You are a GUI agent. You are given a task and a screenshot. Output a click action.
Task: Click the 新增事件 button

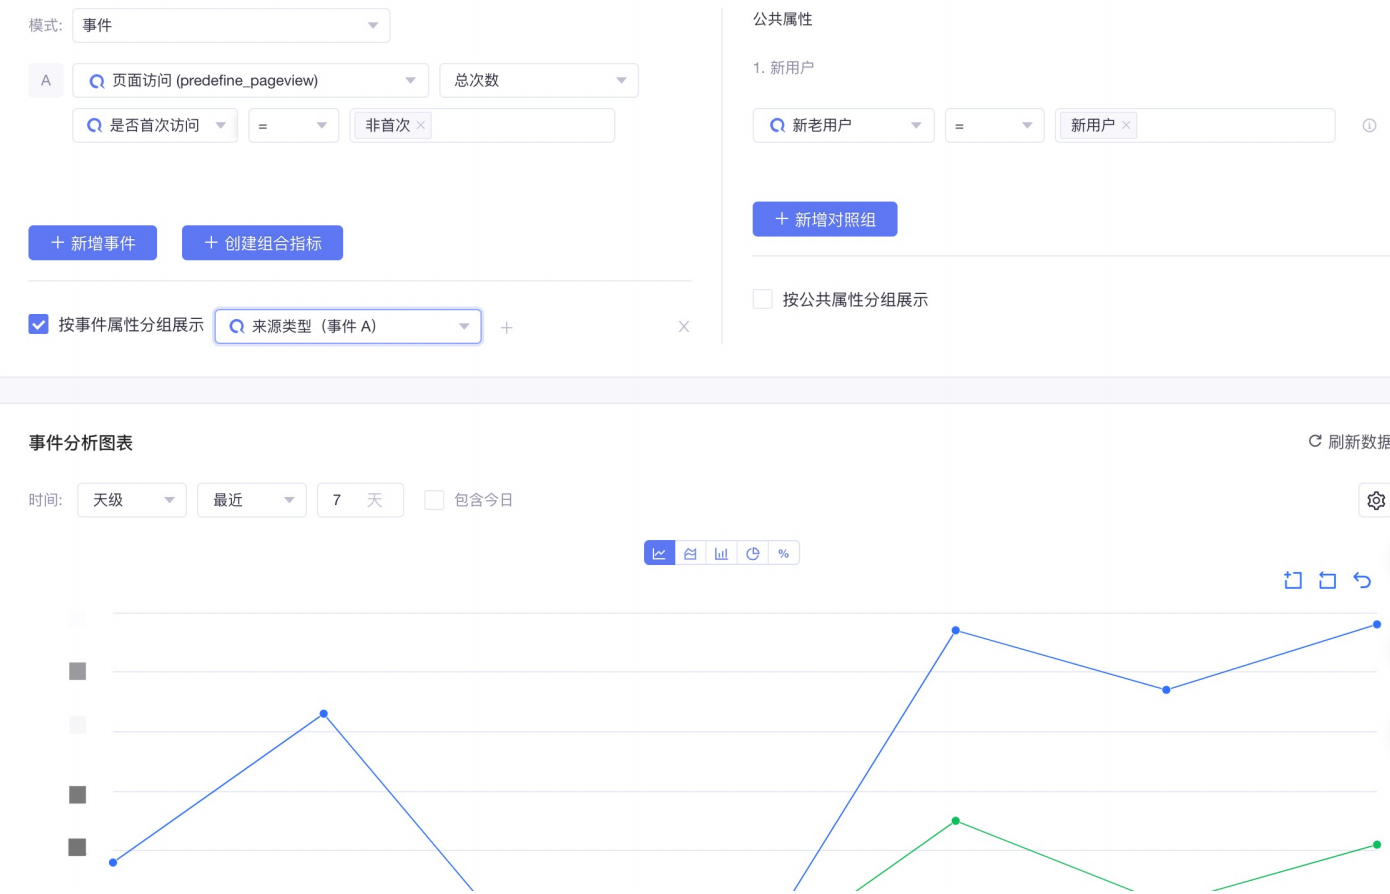pyautogui.click(x=93, y=243)
